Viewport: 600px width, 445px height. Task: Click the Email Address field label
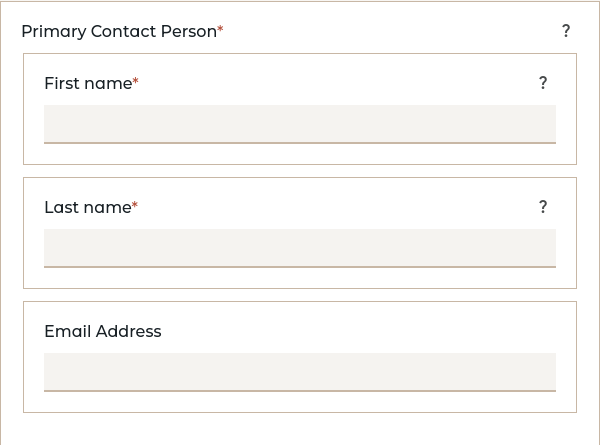pos(102,331)
